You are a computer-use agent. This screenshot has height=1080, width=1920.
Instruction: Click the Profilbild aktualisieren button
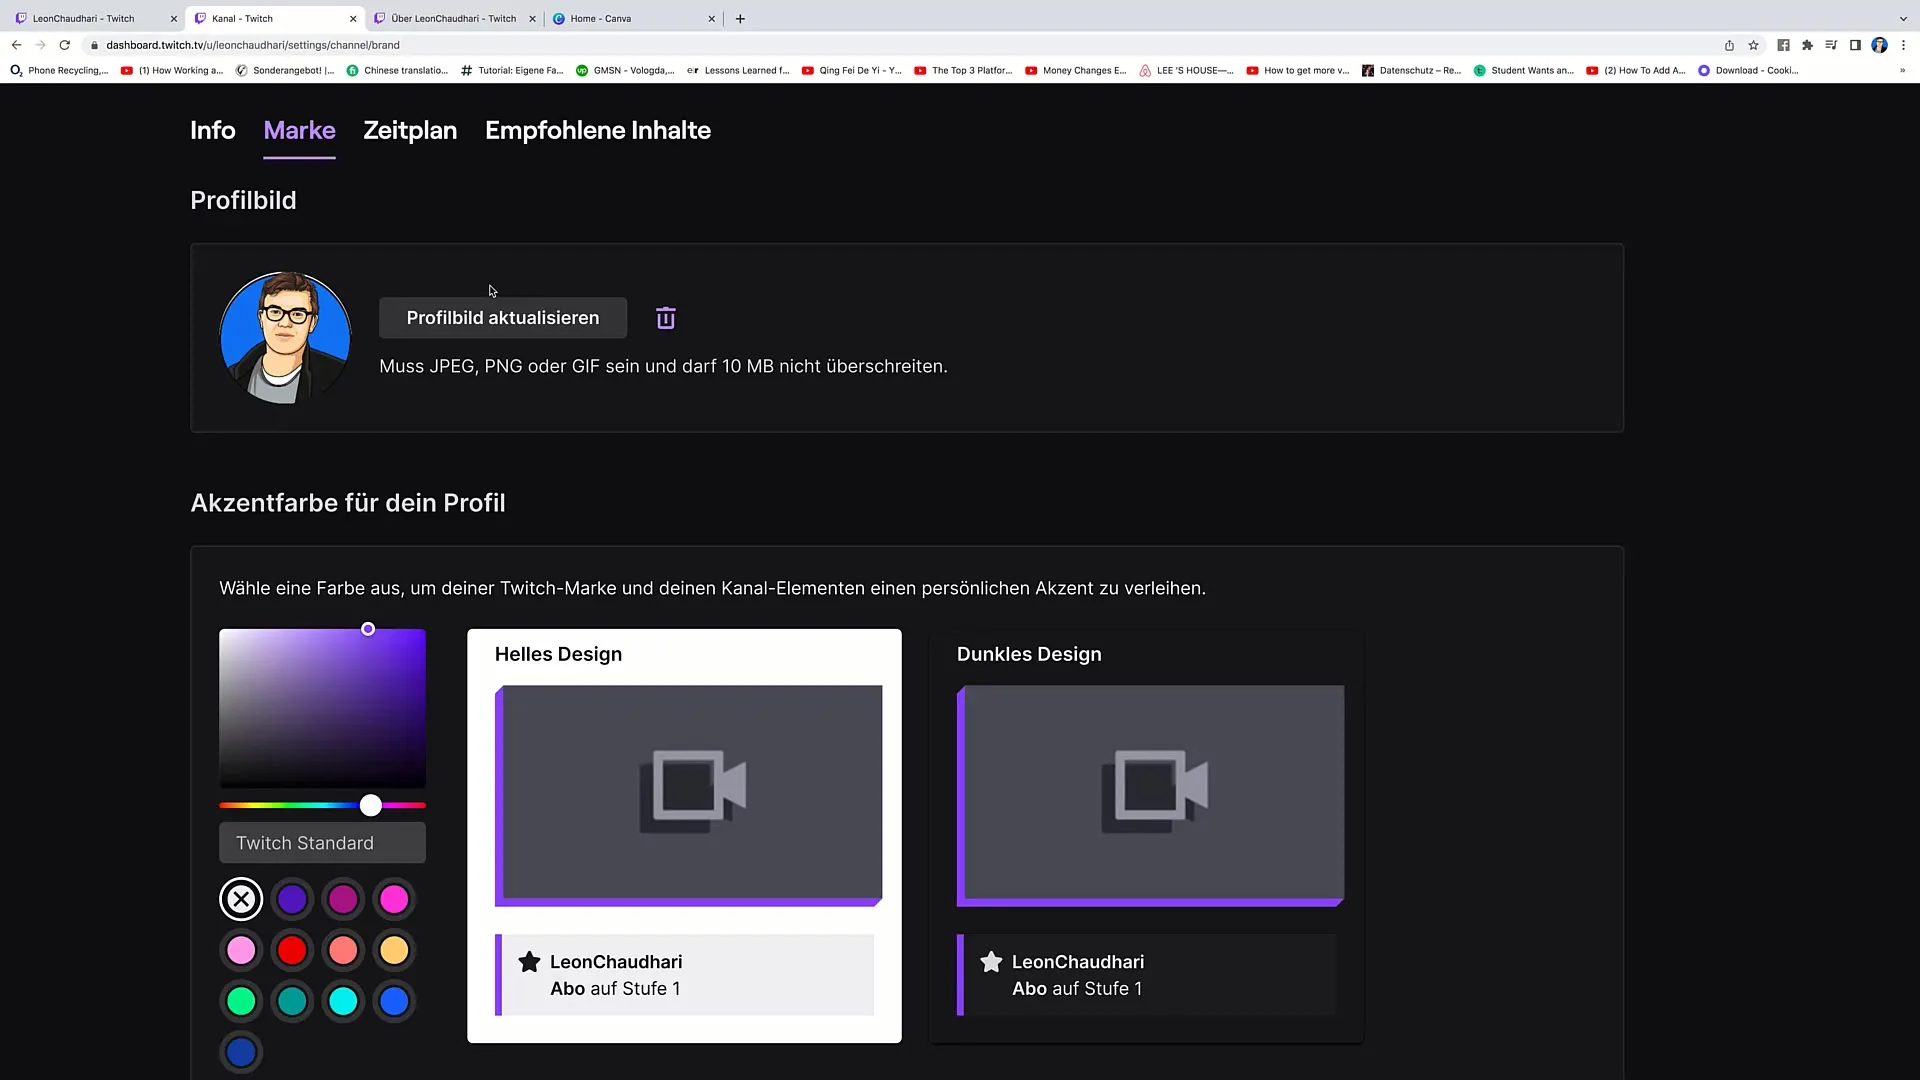tap(502, 316)
